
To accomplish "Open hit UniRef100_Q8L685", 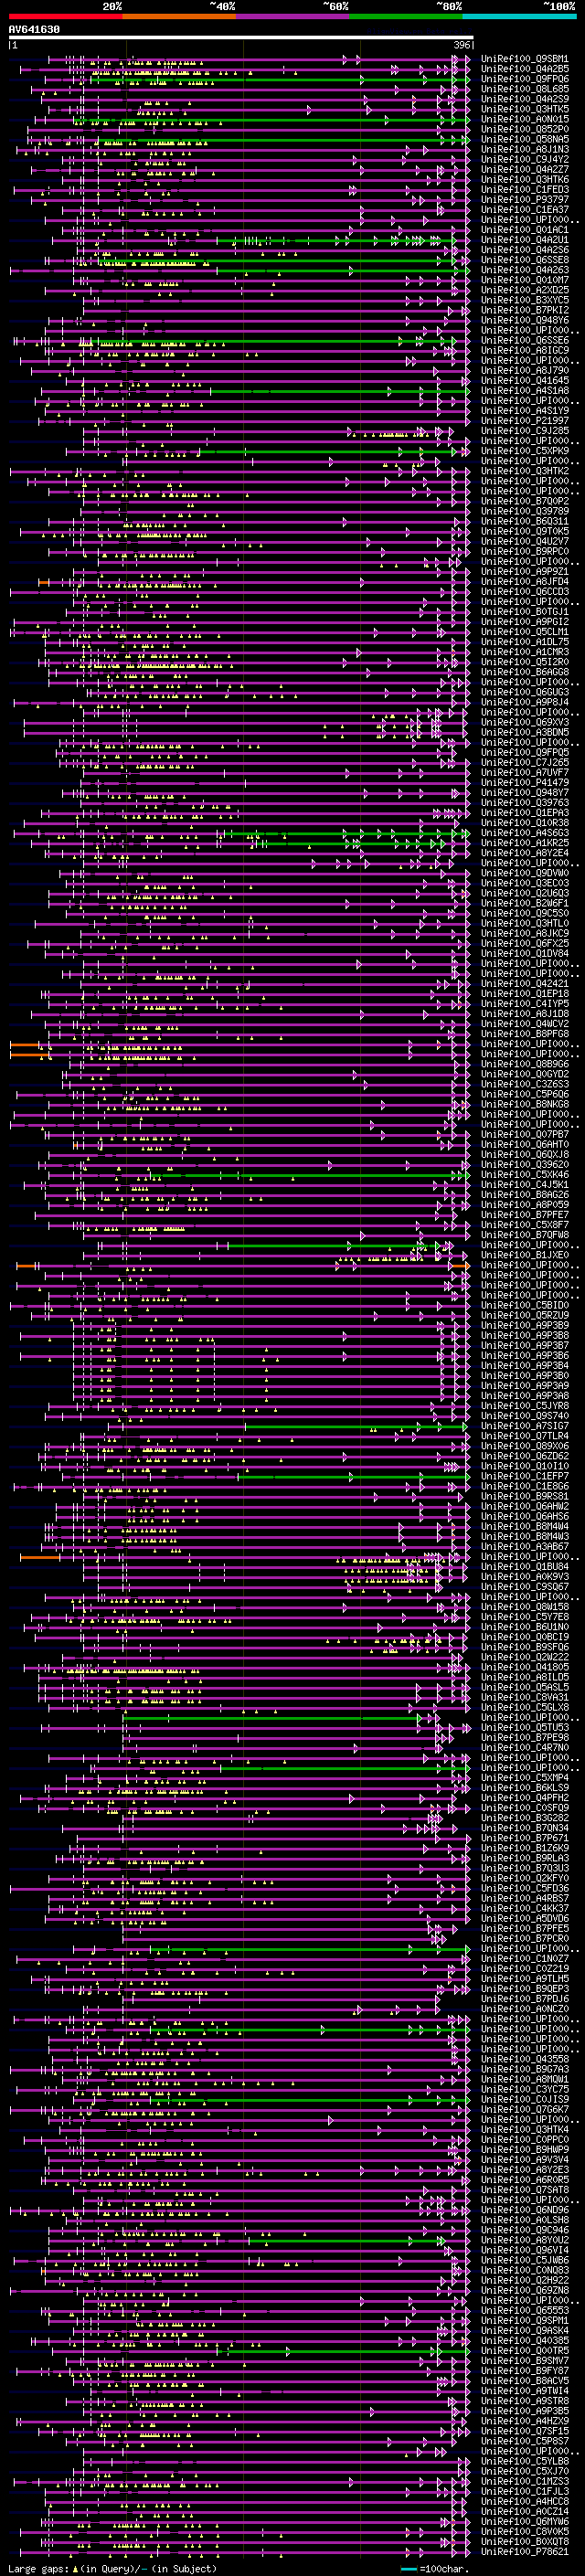I will click(525, 89).
